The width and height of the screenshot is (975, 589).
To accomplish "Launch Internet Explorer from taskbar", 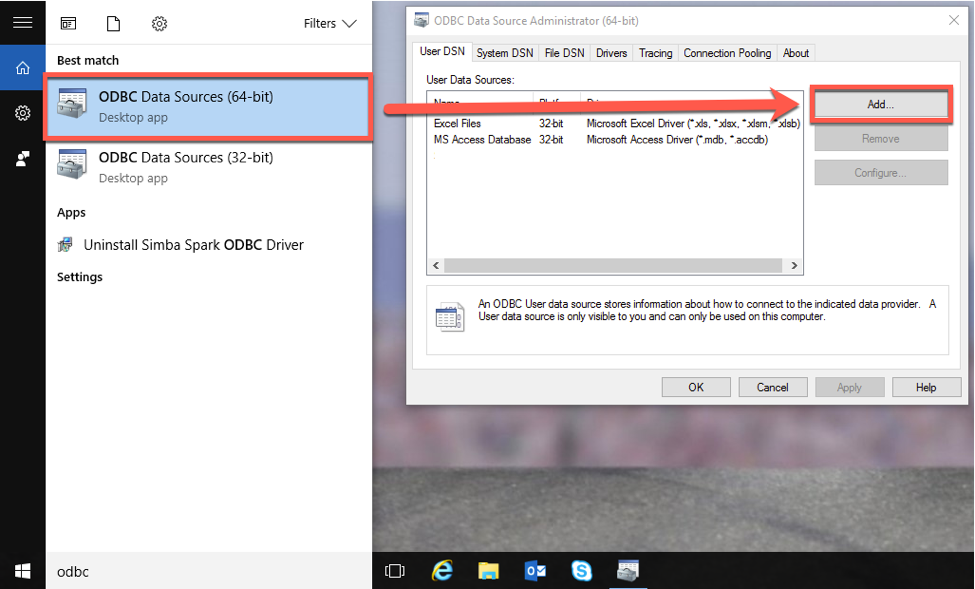I will (x=441, y=571).
